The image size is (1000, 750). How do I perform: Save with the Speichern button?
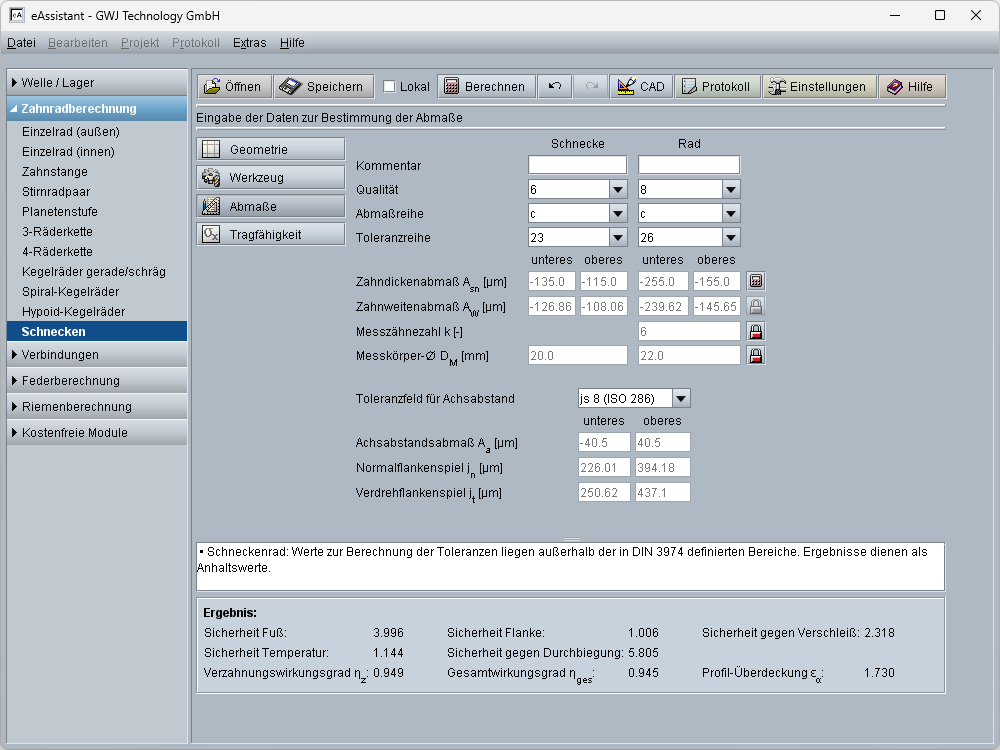[324, 87]
